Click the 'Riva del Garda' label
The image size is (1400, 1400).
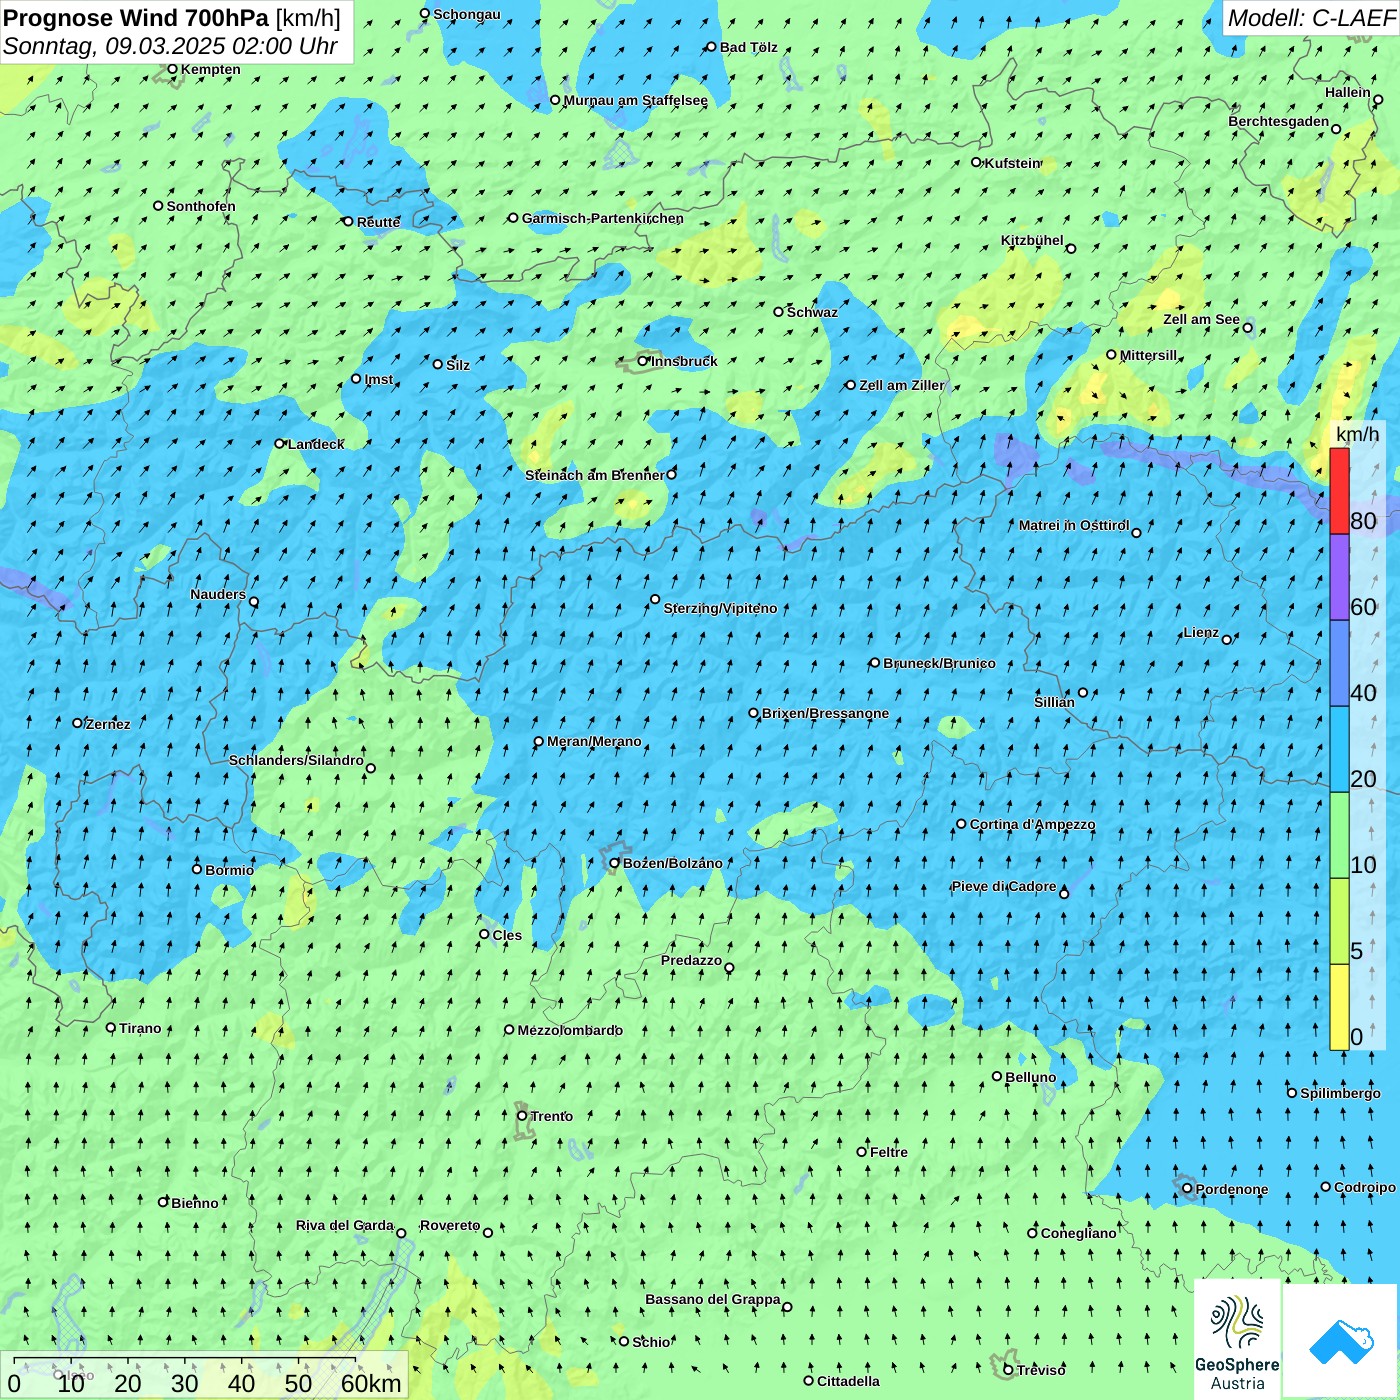pyautogui.click(x=345, y=1225)
